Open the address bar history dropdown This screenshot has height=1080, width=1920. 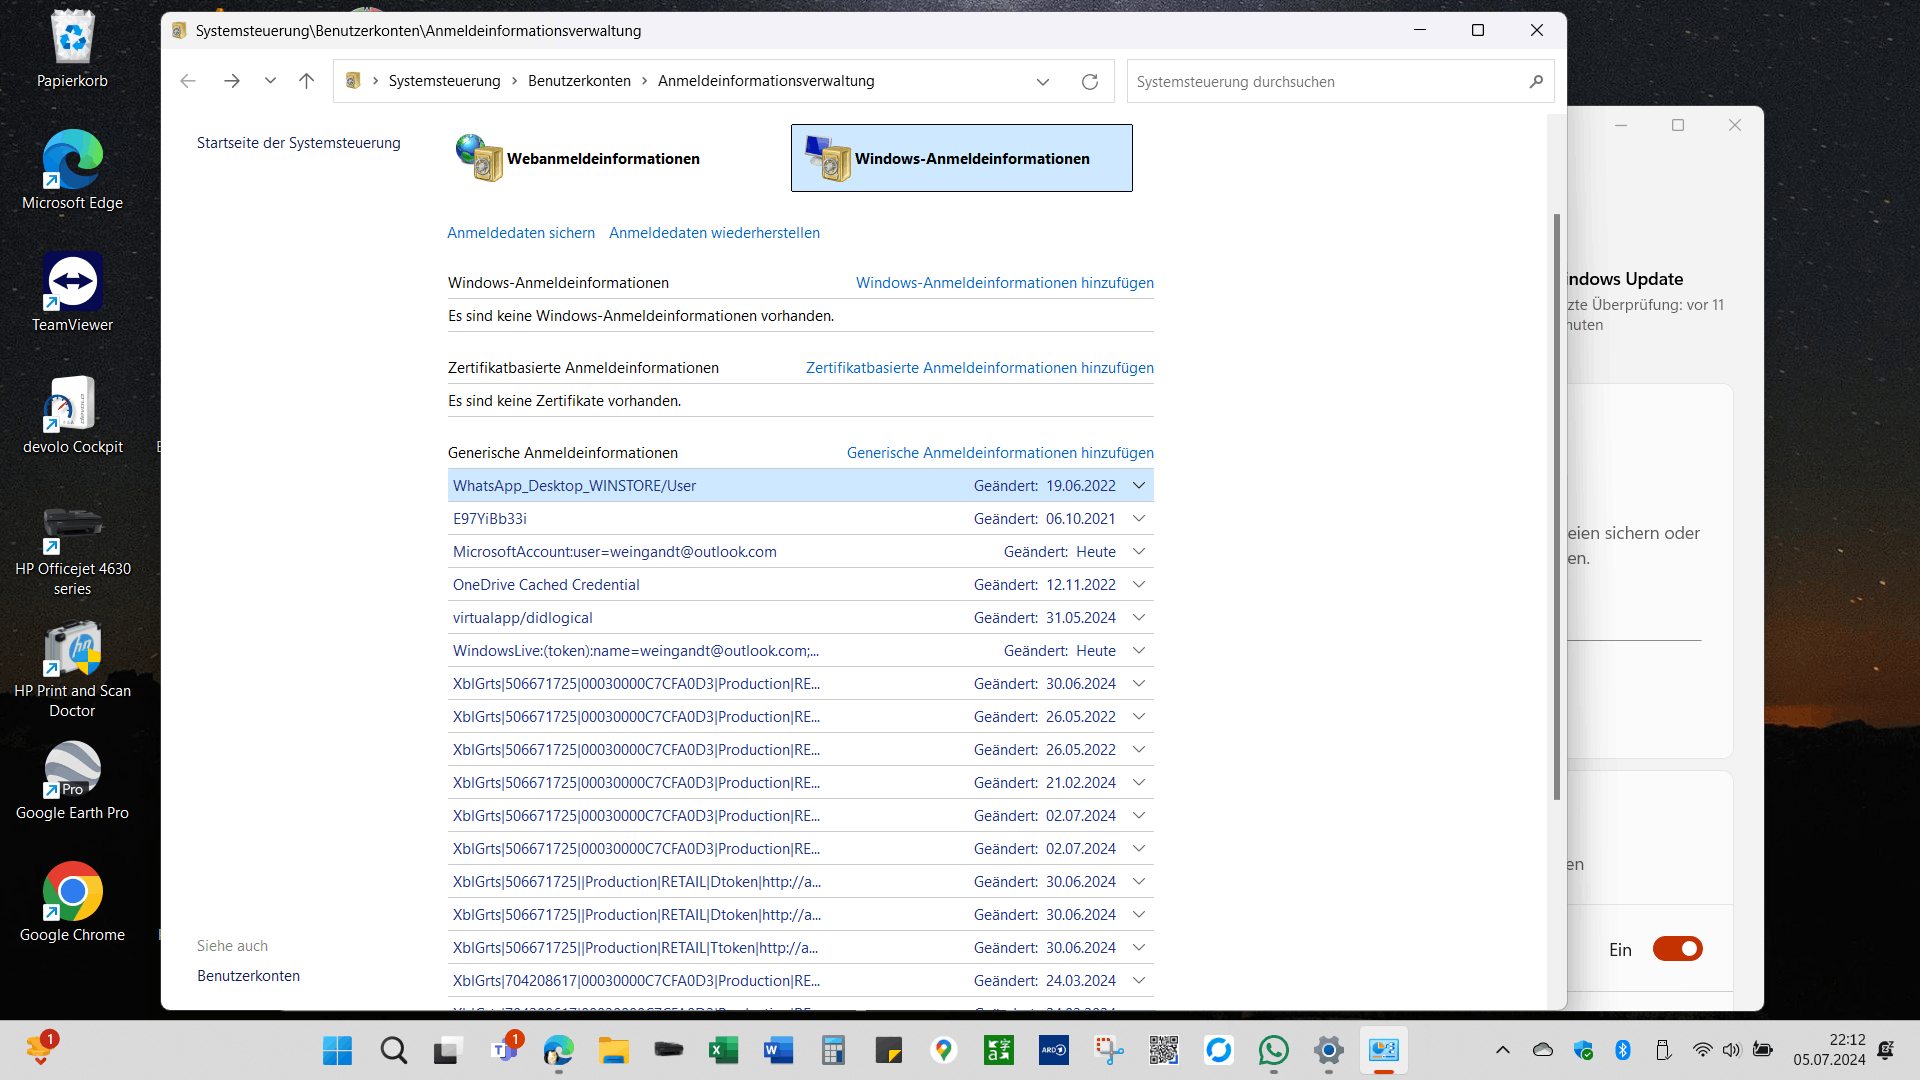pyautogui.click(x=1043, y=82)
